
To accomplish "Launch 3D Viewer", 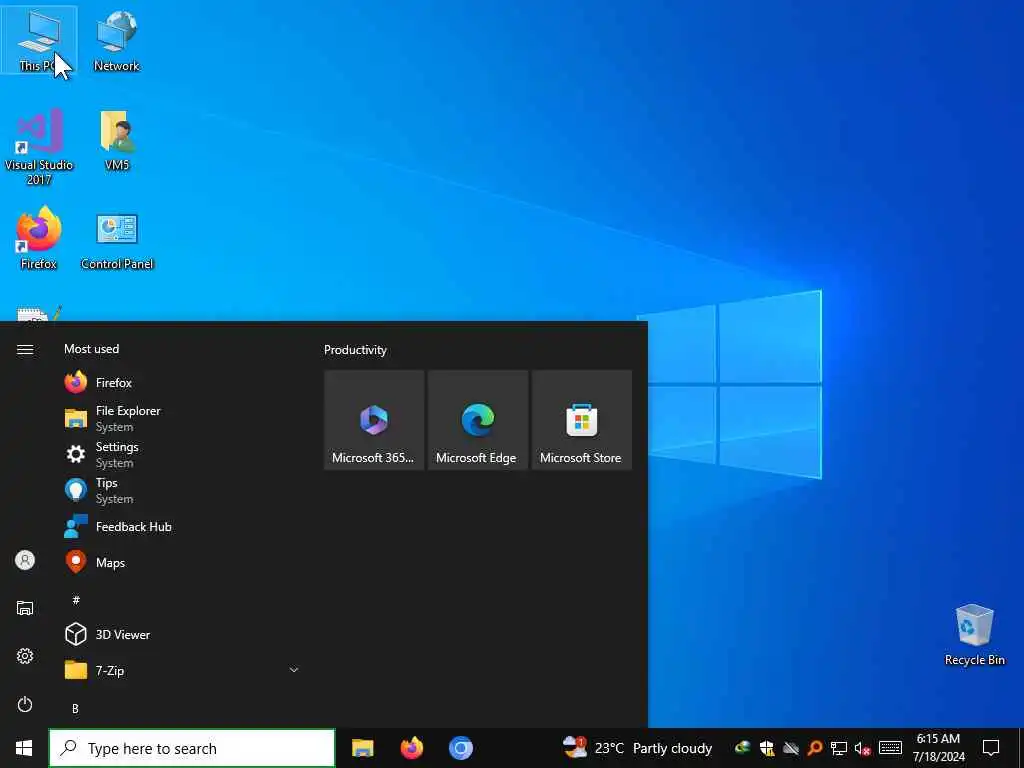I will 182,634.
